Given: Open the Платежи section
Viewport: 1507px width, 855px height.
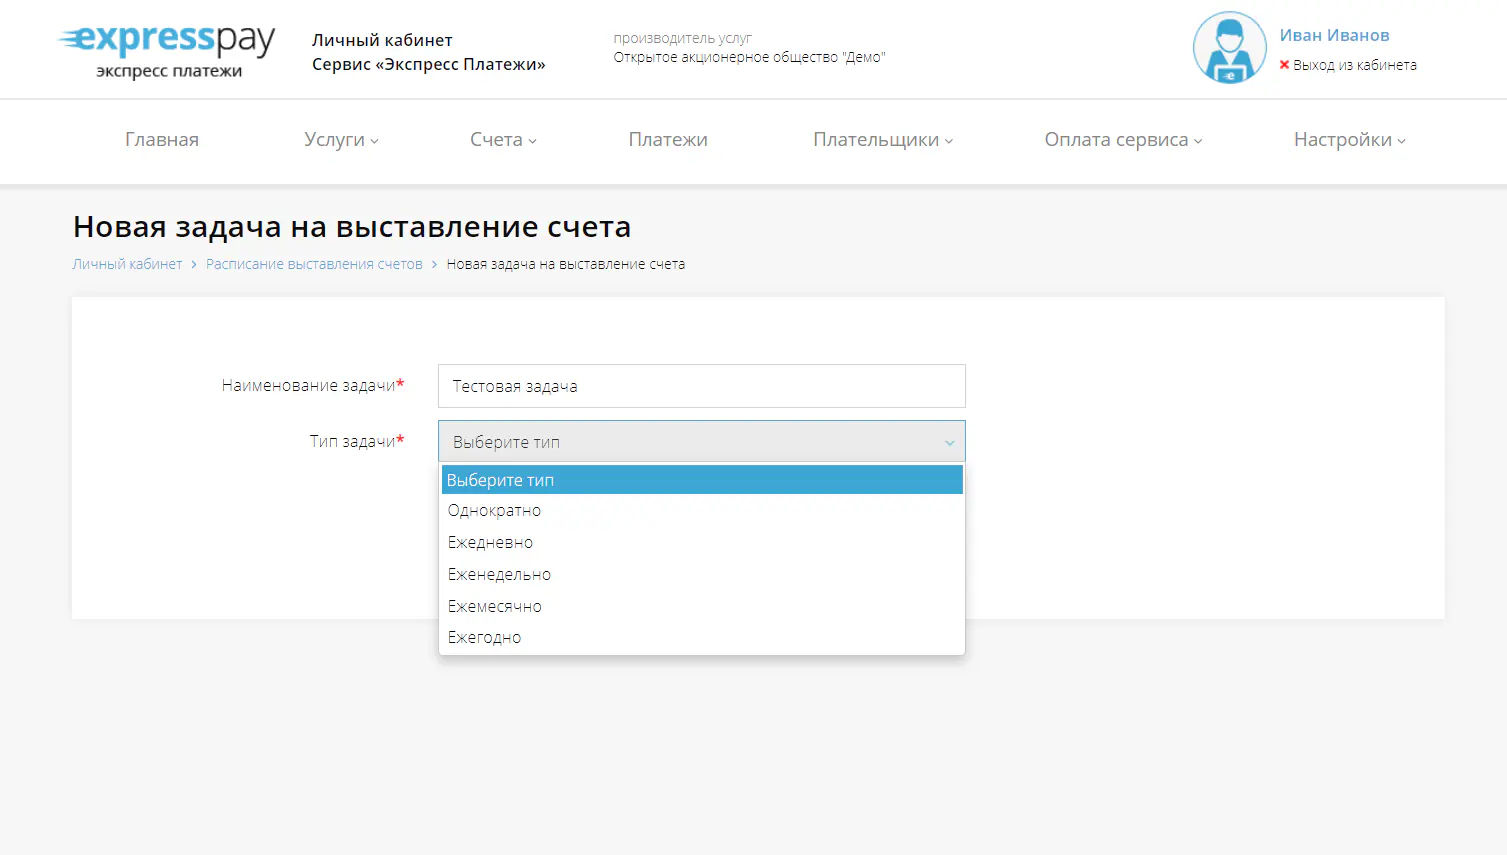Looking at the screenshot, I should [x=668, y=140].
